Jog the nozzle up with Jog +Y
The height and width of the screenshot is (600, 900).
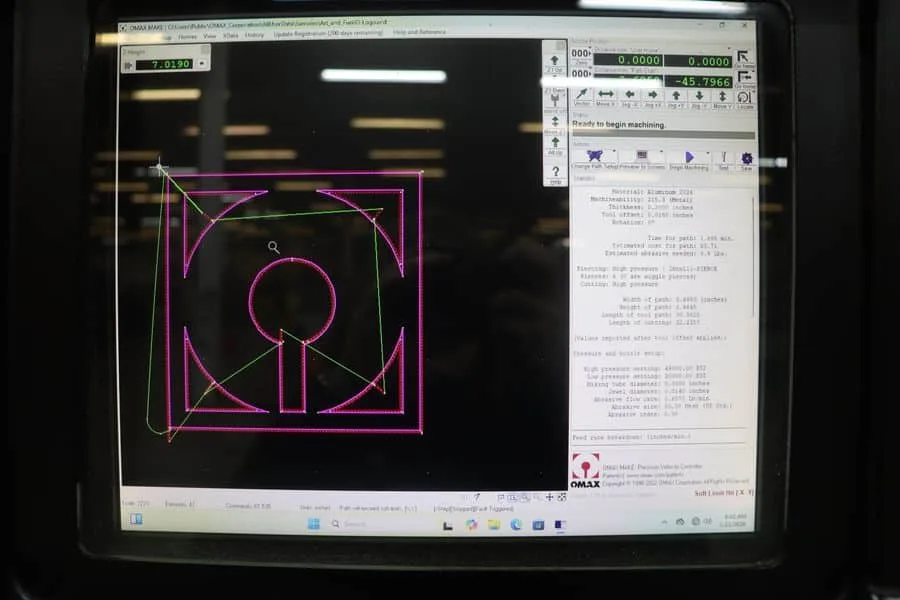tap(676, 95)
